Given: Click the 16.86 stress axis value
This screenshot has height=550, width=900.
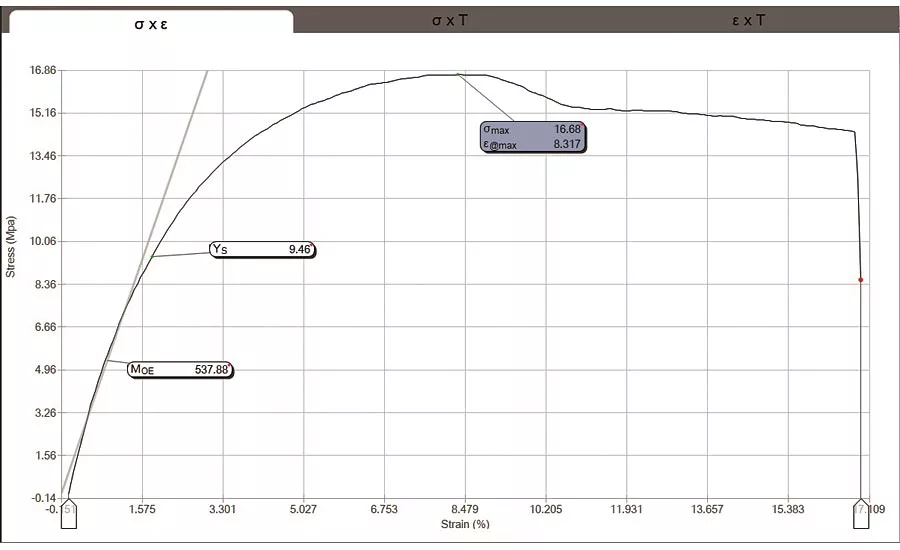Looking at the screenshot, I should click(43, 70).
